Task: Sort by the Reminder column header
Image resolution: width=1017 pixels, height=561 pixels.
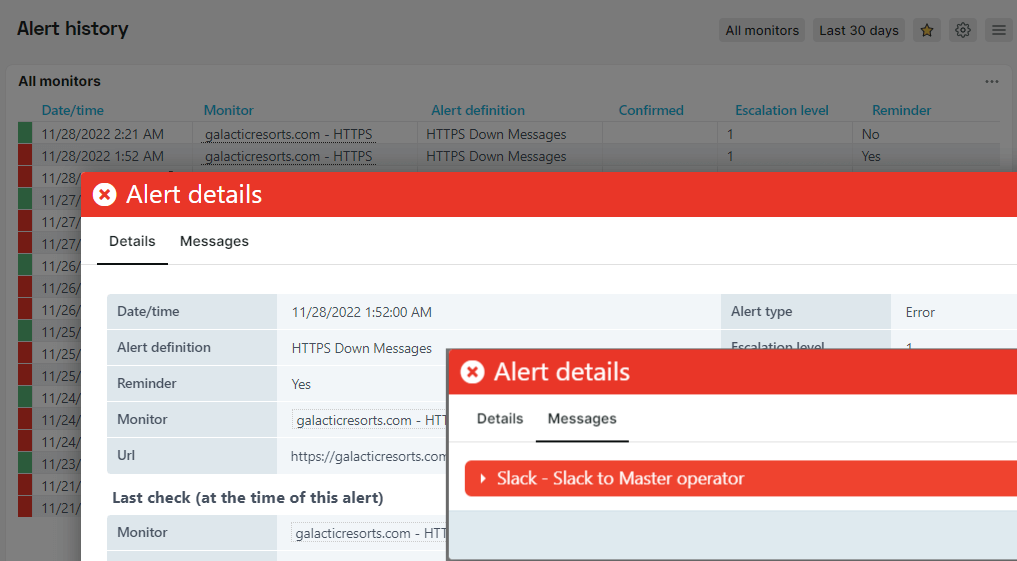Action: (902, 110)
